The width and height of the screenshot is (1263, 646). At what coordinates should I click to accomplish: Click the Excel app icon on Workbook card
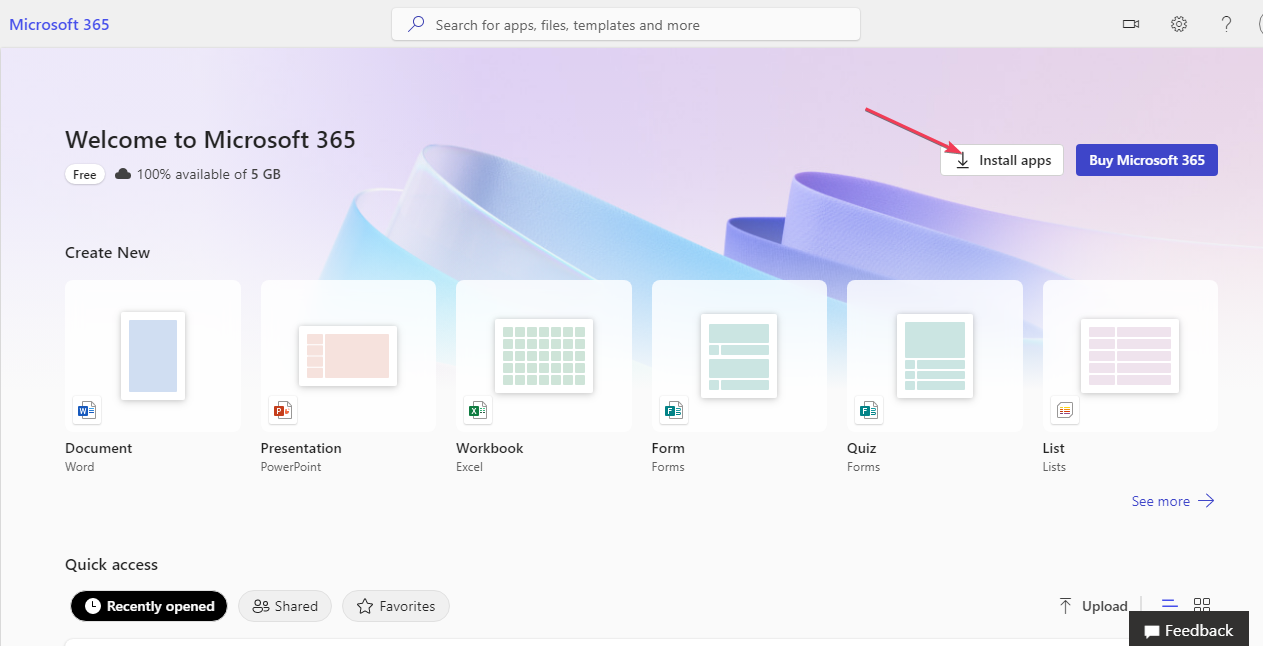pos(478,410)
